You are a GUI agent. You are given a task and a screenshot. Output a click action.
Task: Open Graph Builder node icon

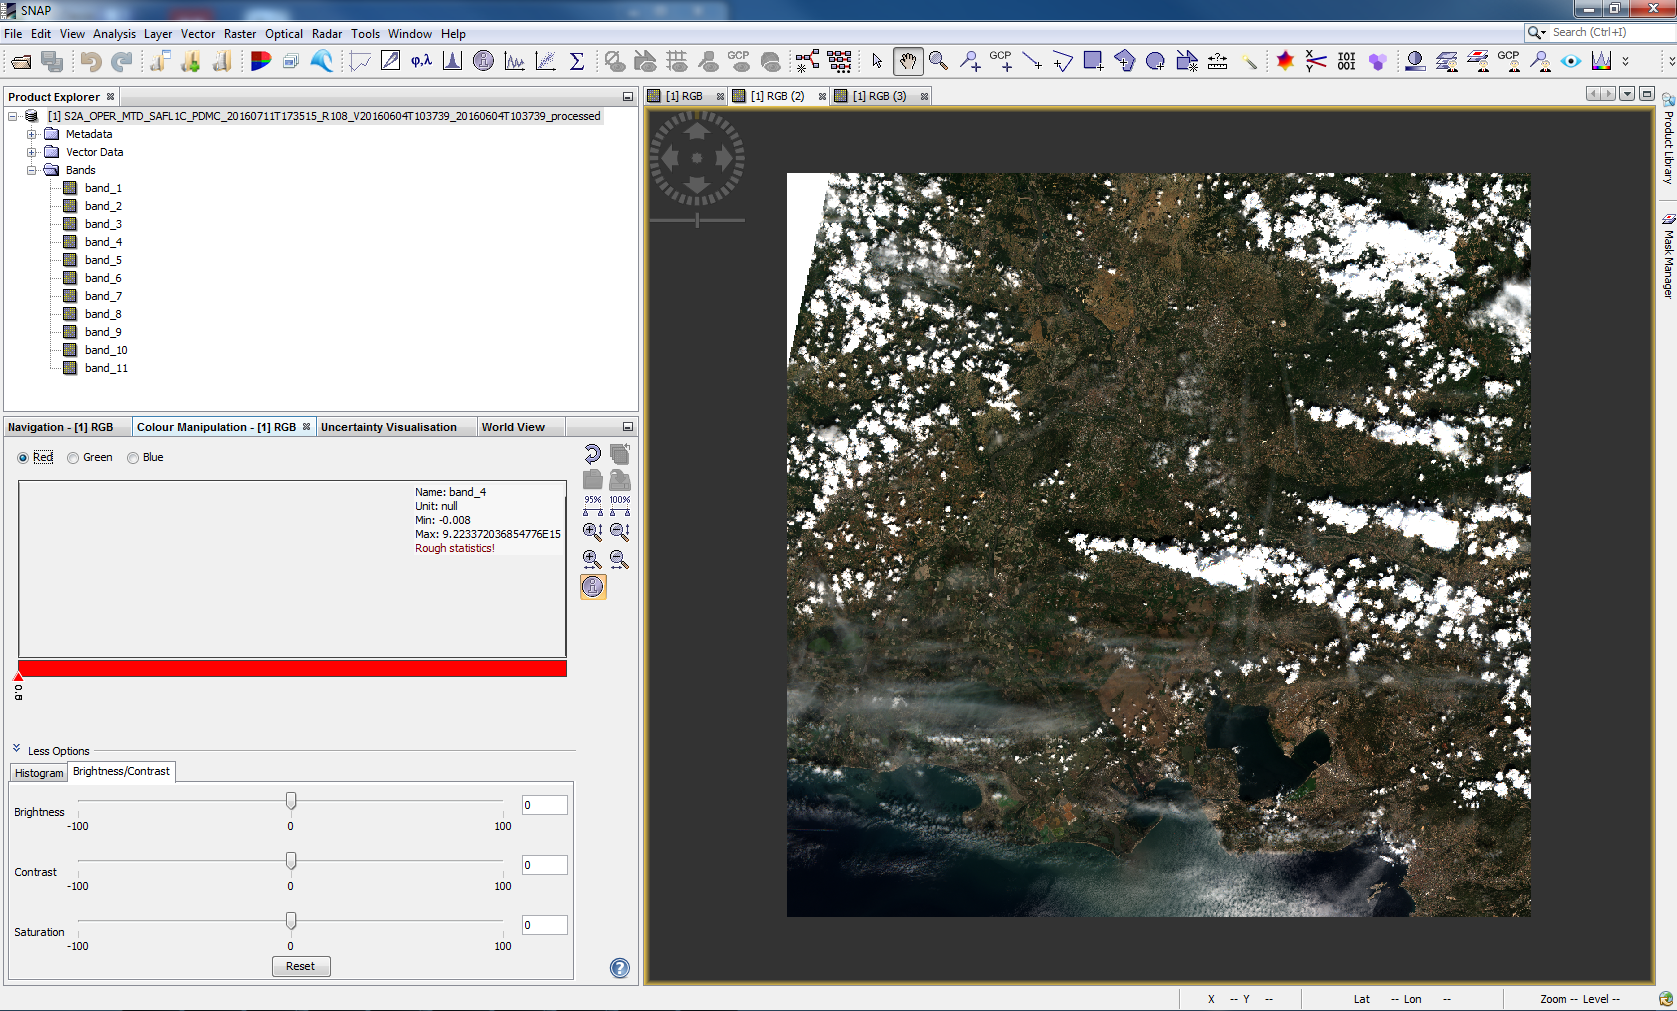coord(807,62)
